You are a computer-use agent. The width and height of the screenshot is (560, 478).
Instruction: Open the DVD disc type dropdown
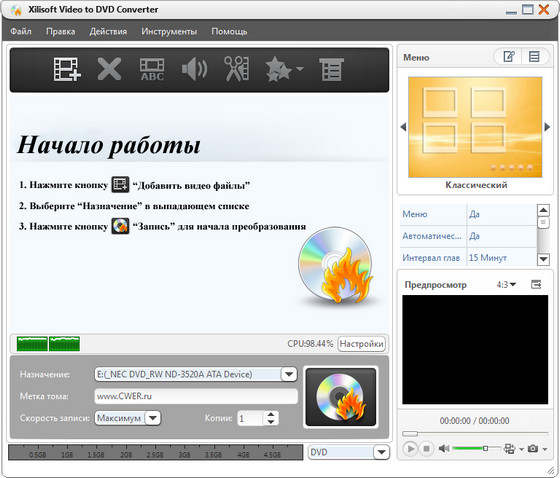[381, 452]
